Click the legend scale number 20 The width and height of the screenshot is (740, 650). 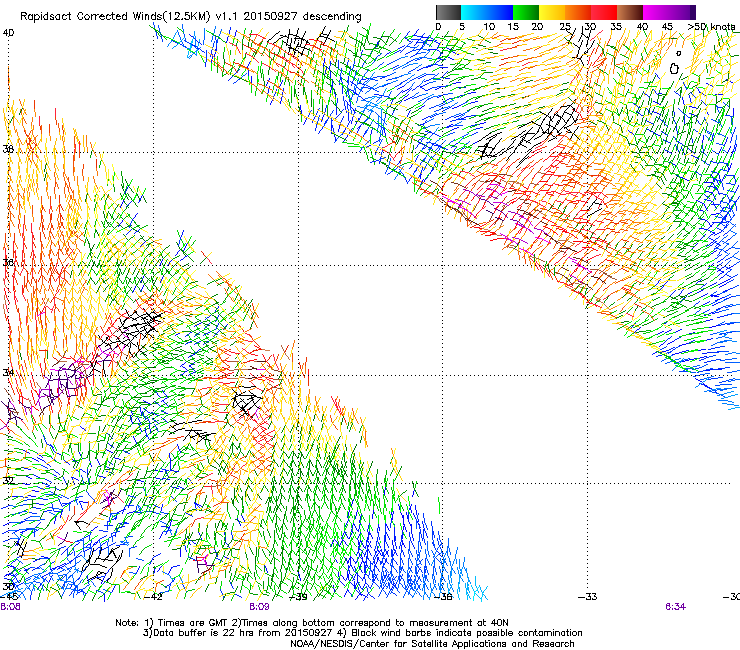click(537, 27)
